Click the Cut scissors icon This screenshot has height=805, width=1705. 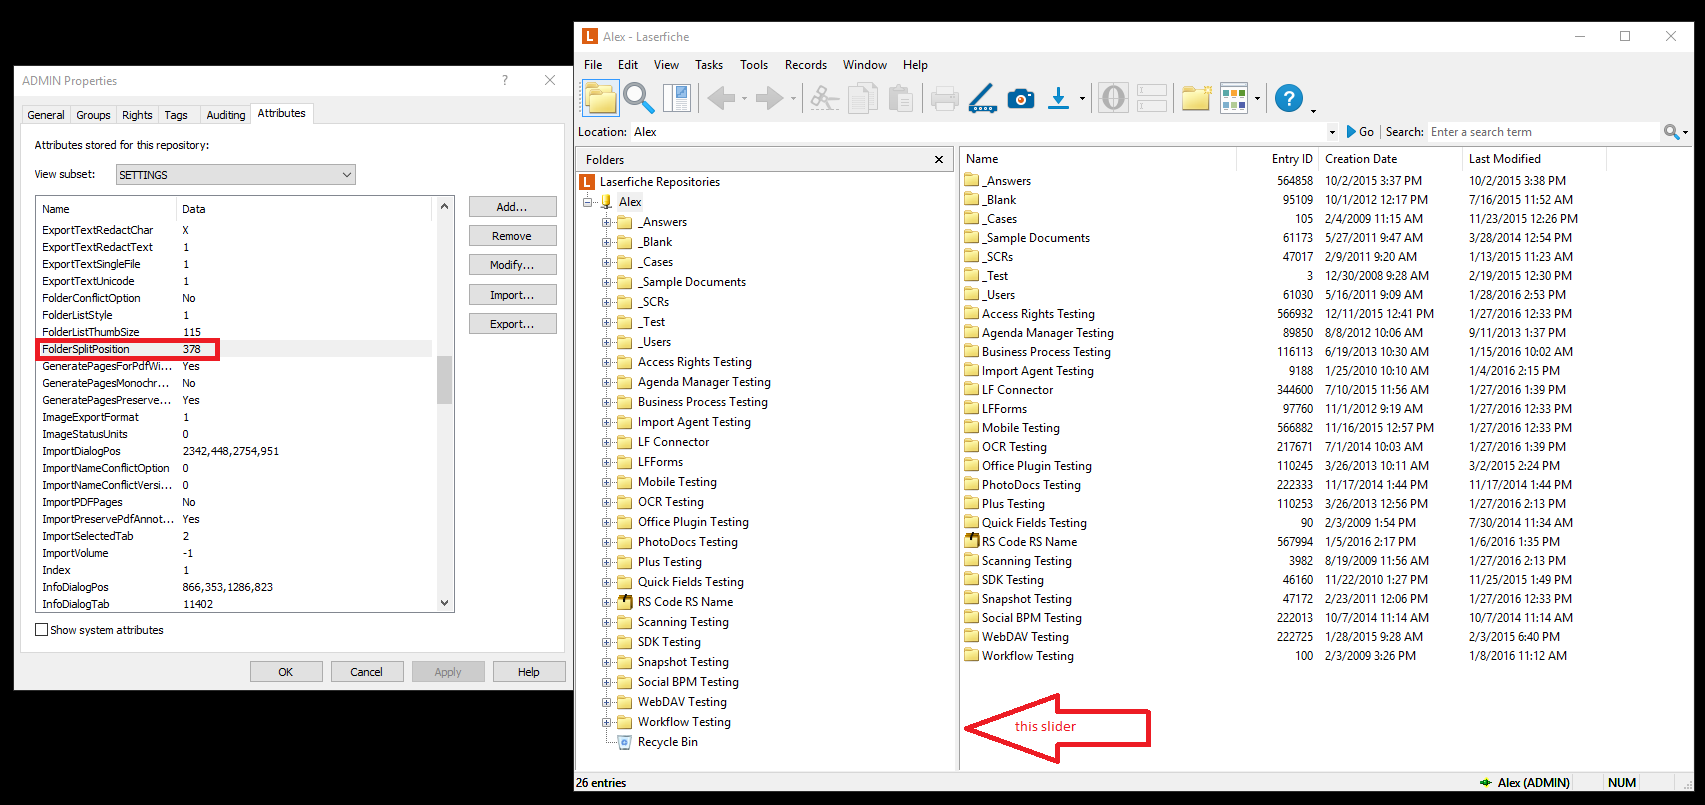click(824, 98)
